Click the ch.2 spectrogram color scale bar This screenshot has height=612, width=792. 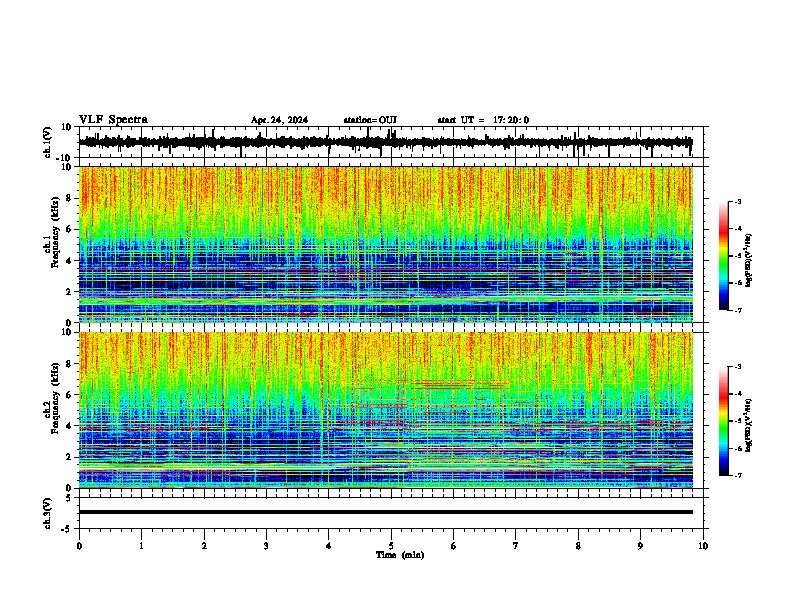[x=723, y=421]
